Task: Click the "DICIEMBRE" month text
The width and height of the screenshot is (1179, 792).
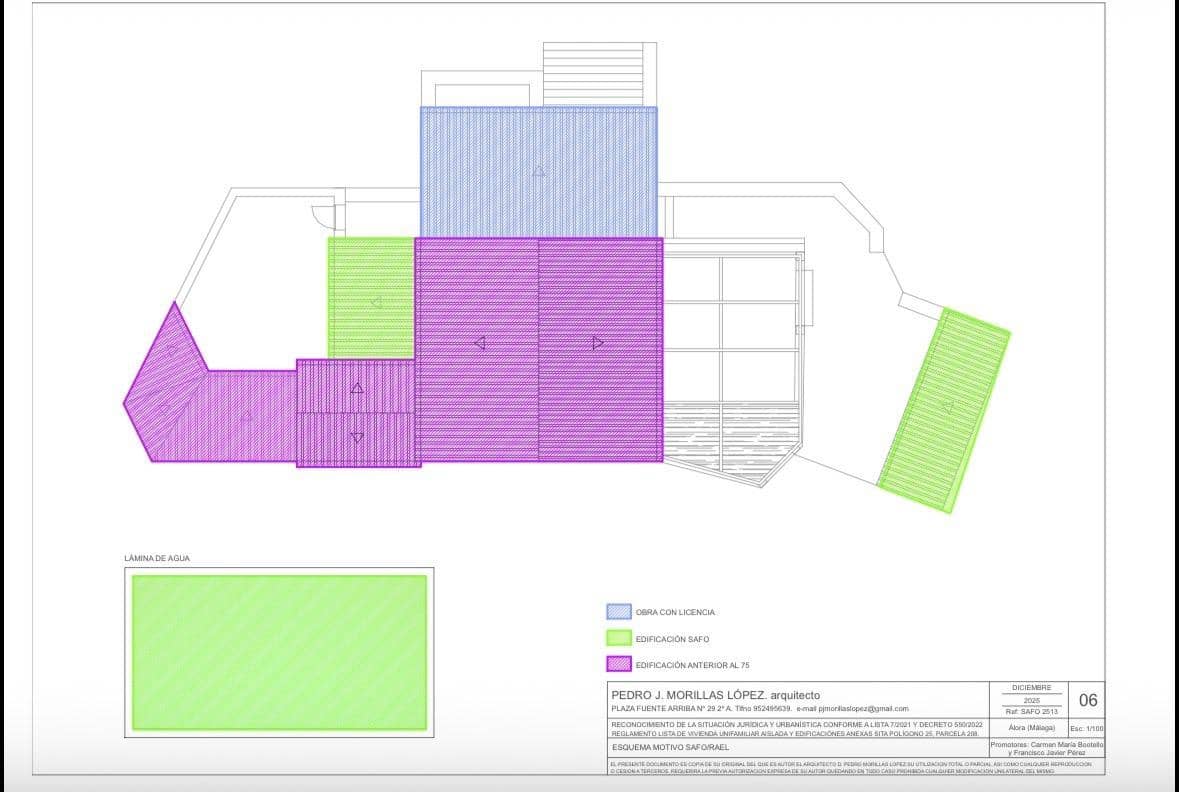Action: pos(1032,687)
